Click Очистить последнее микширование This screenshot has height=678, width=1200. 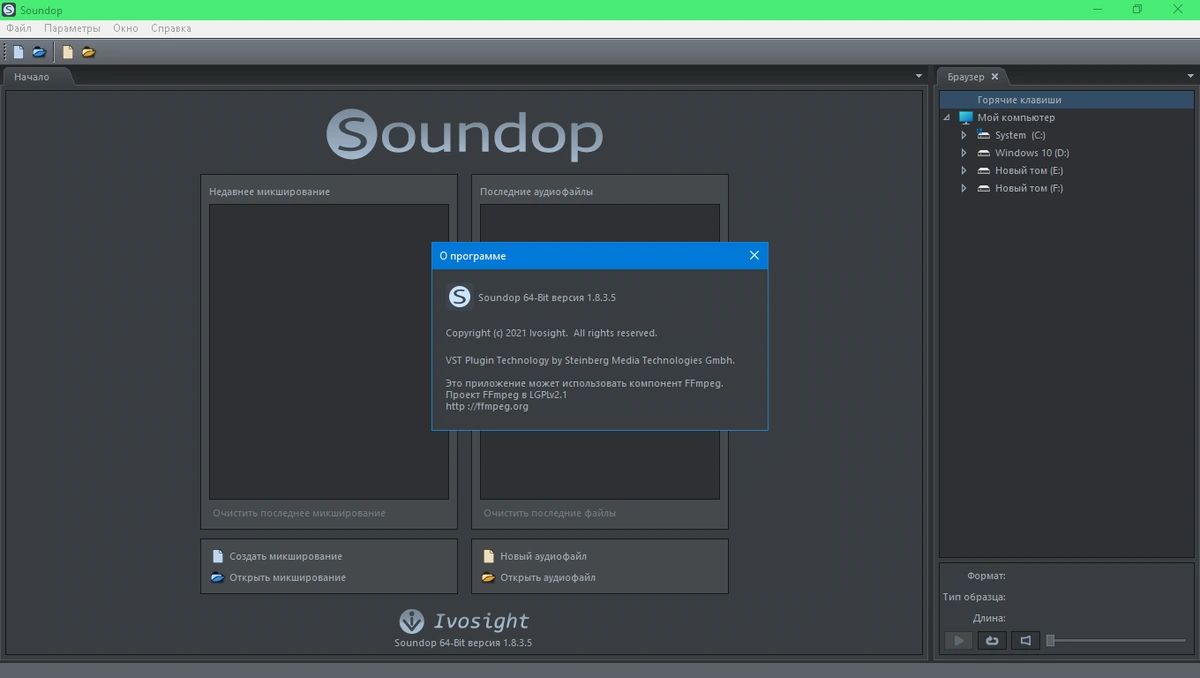[299, 513]
